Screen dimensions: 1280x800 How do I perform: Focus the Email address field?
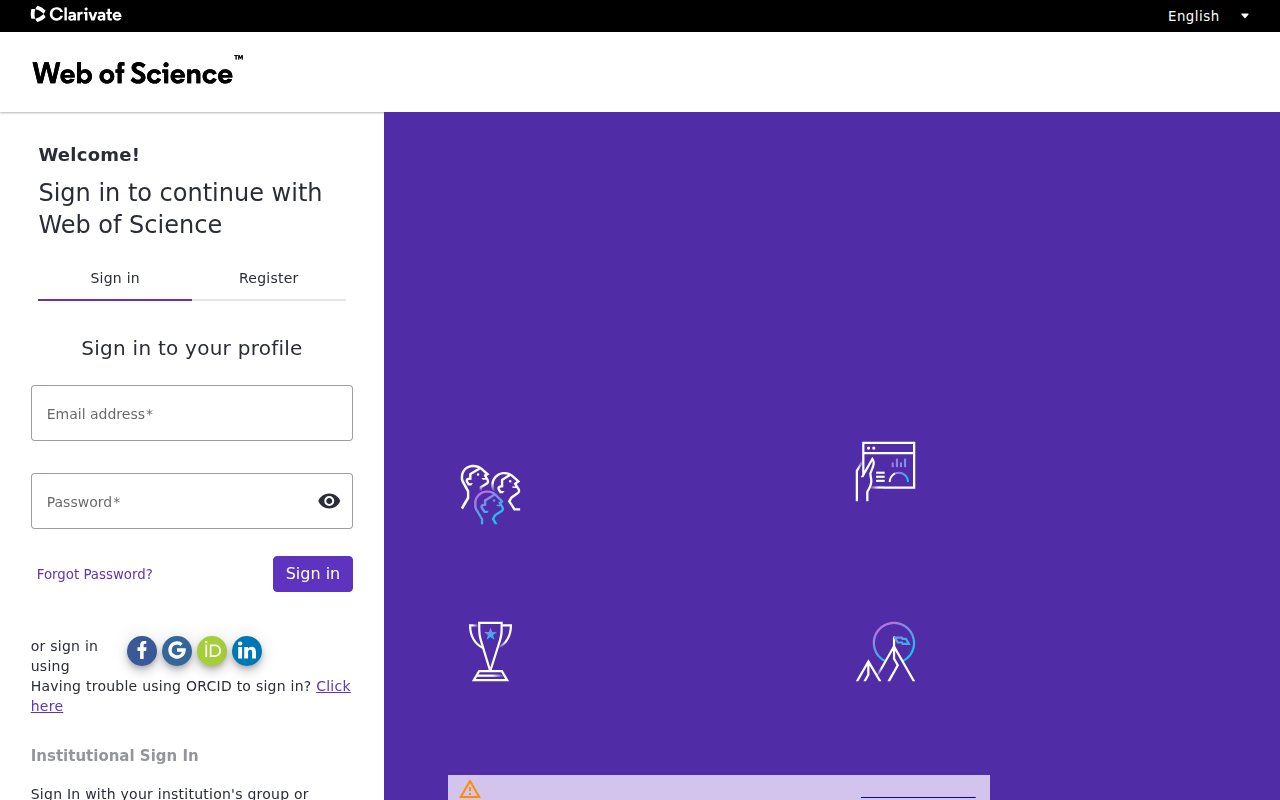(192, 413)
